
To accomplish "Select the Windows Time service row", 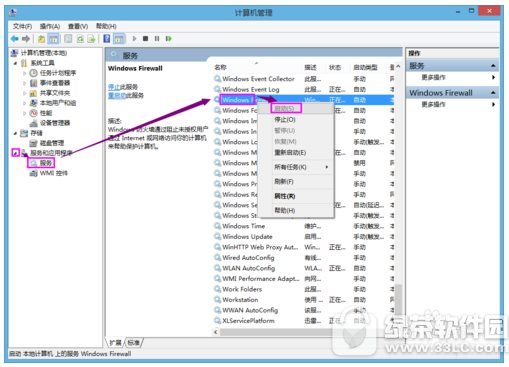I will coord(304,226).
